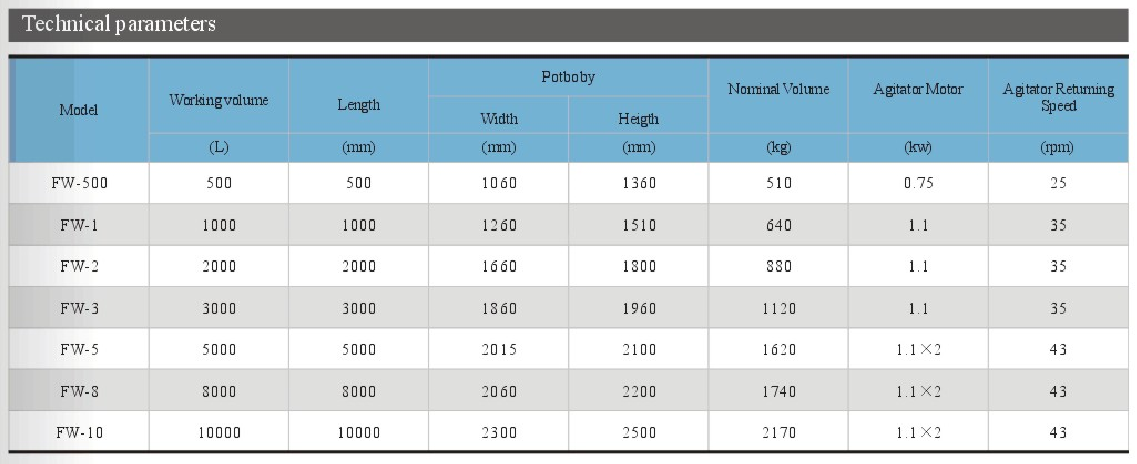Click the FW-2 model row label
This screenshot has height=464, width=1137.
pyautogui.click(x=79, y=266)
